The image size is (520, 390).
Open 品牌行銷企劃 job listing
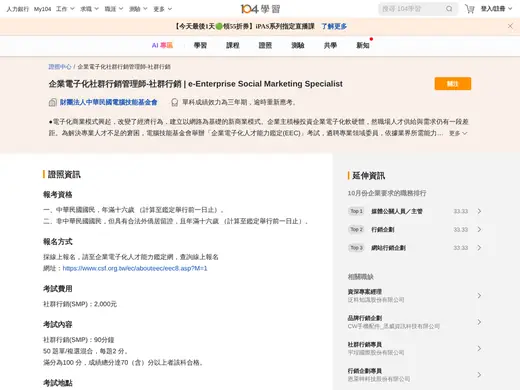tap(415, 322)
